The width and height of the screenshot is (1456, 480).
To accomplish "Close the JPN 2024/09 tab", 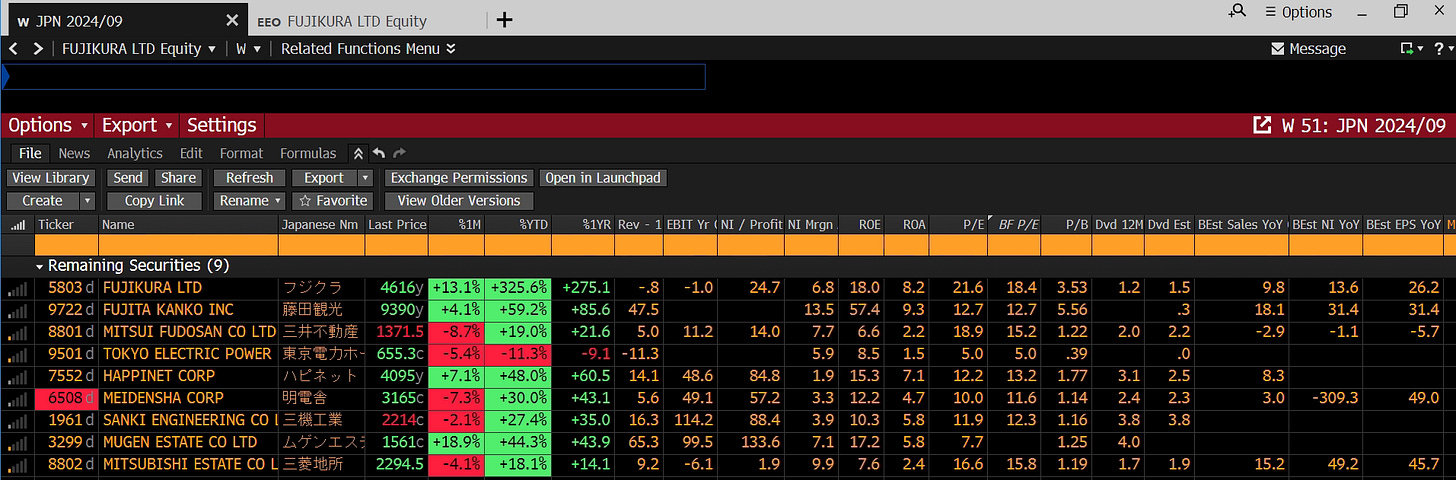I will pyautogui.click(x=232, y=20).
